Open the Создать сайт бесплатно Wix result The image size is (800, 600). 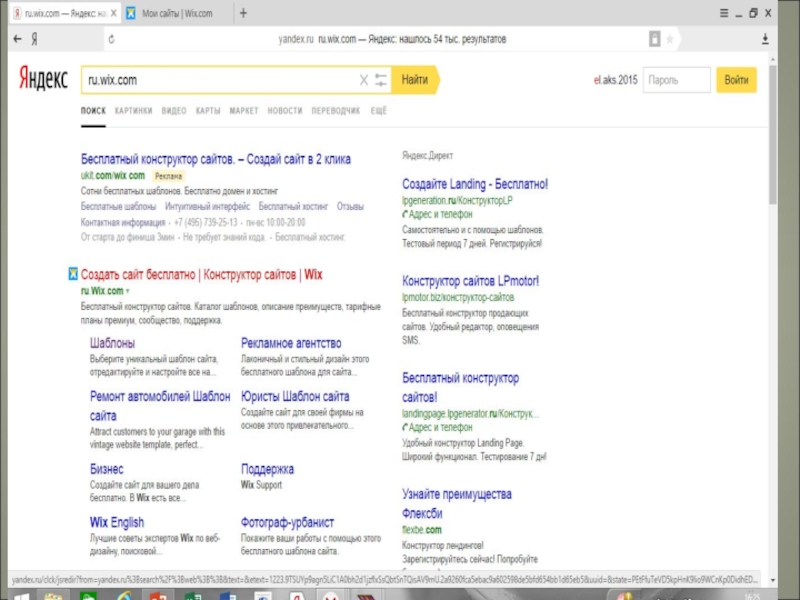(201, 274)
